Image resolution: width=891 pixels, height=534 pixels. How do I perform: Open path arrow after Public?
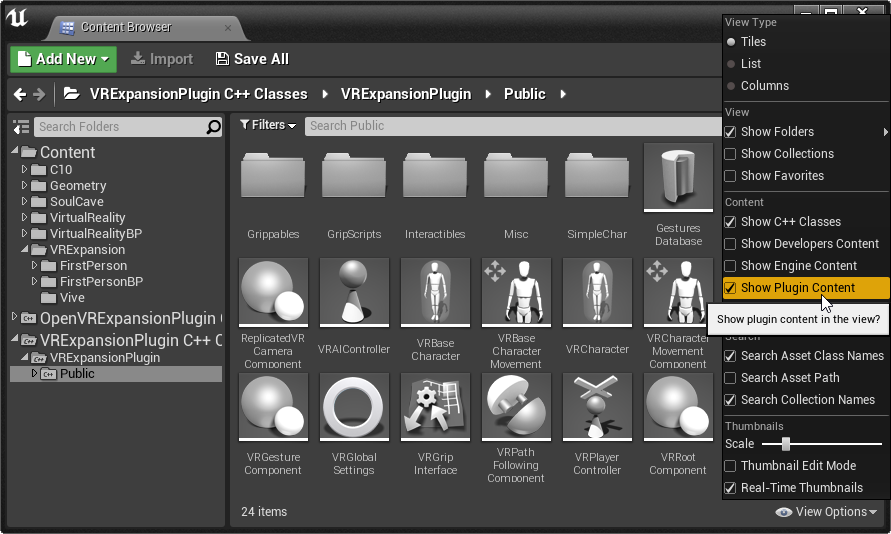point(563,94)
